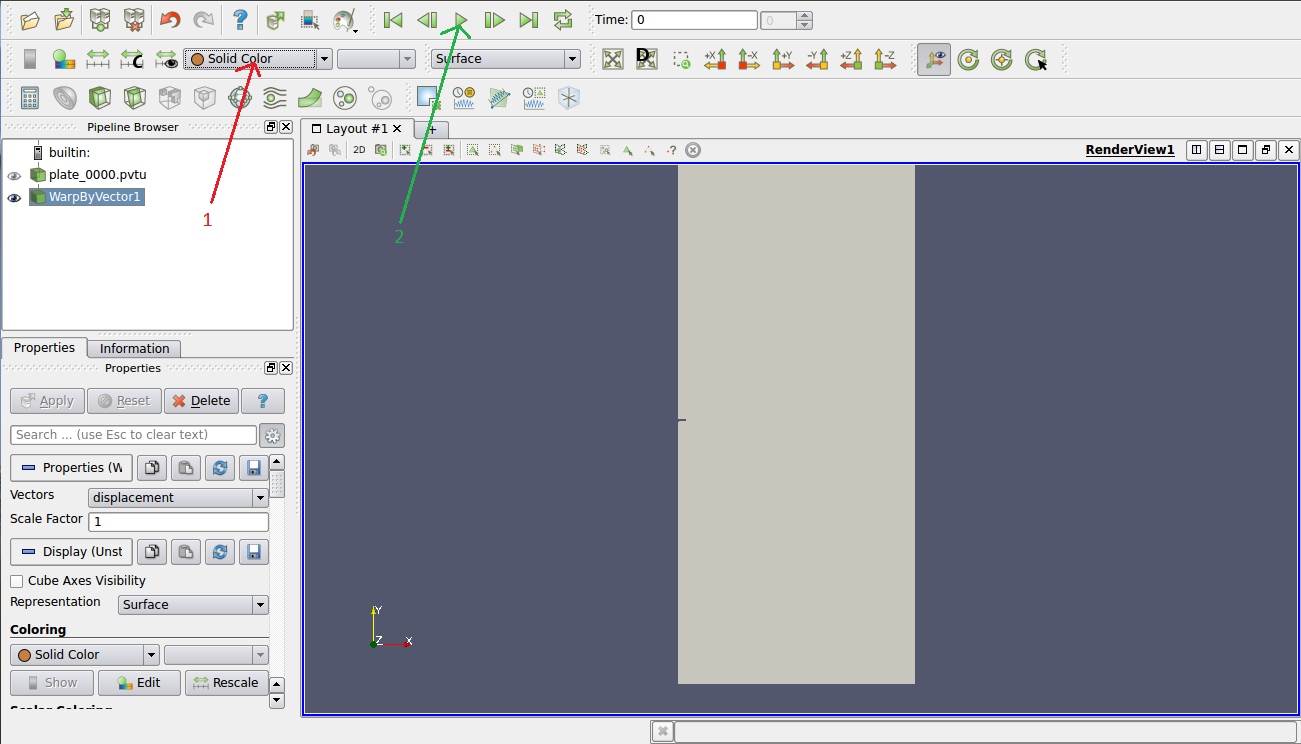Image resolution: width=1301 pixels, height=744 pixels.
Task: Click the Edit Color Map toolbar icon
Action: [x=64, y=59]
